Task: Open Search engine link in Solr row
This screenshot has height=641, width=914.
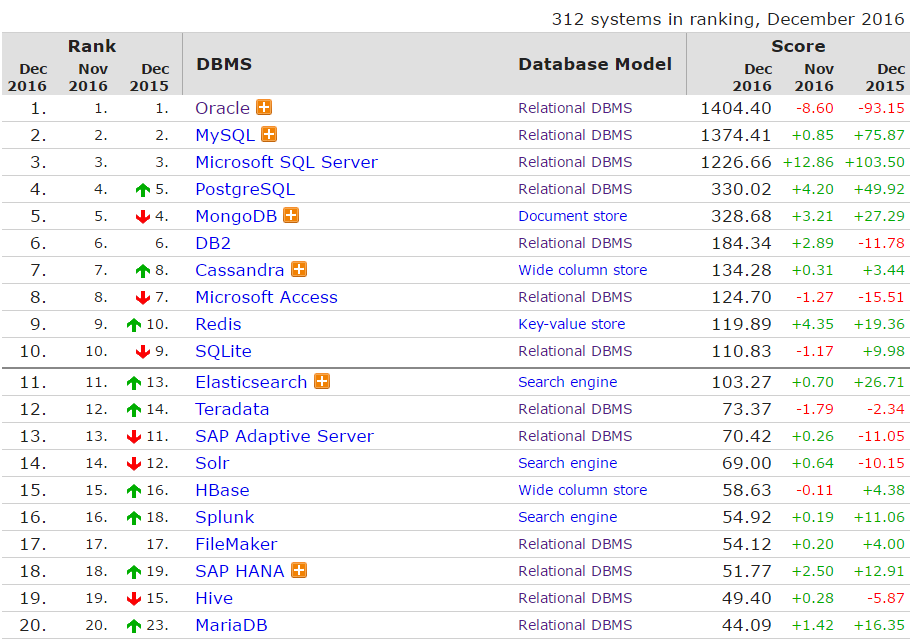Action: point(567,463)
